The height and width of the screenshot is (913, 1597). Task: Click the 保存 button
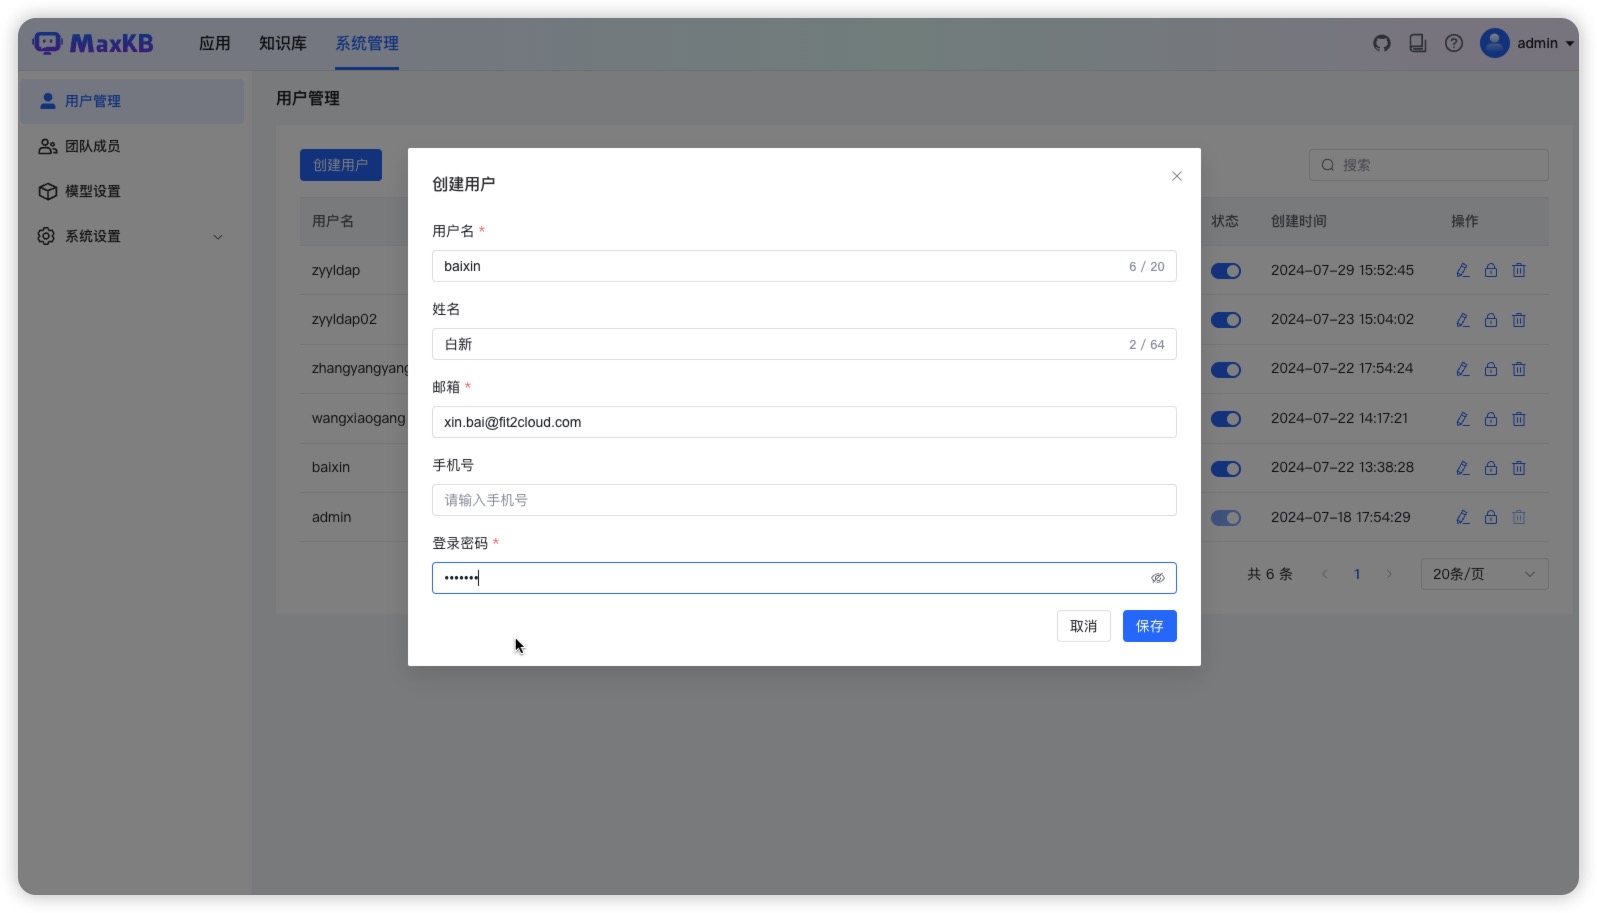(x=1149, y=626)
